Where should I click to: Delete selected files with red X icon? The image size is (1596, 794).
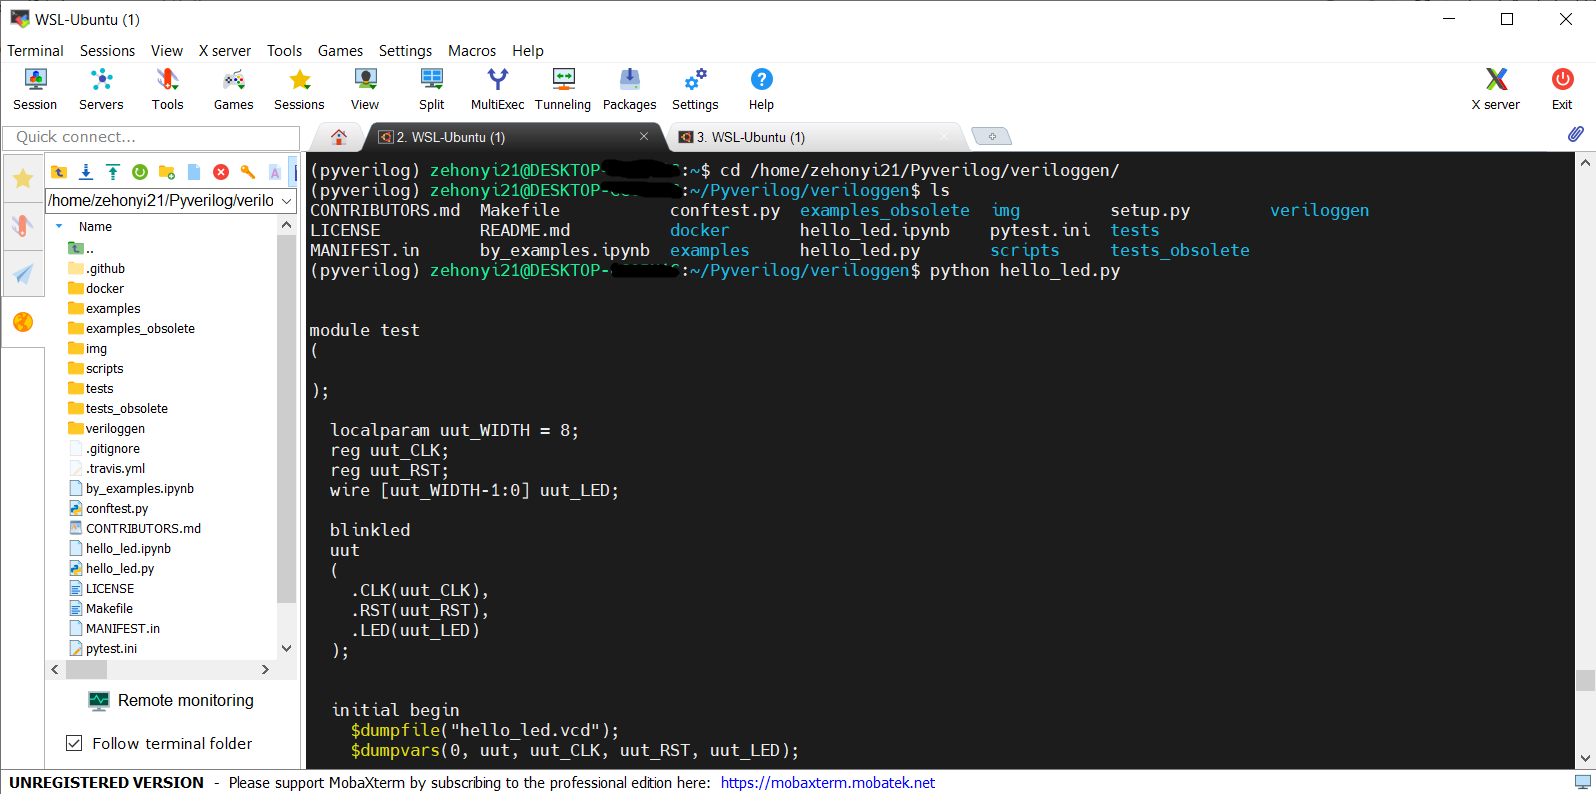[221, 172]
